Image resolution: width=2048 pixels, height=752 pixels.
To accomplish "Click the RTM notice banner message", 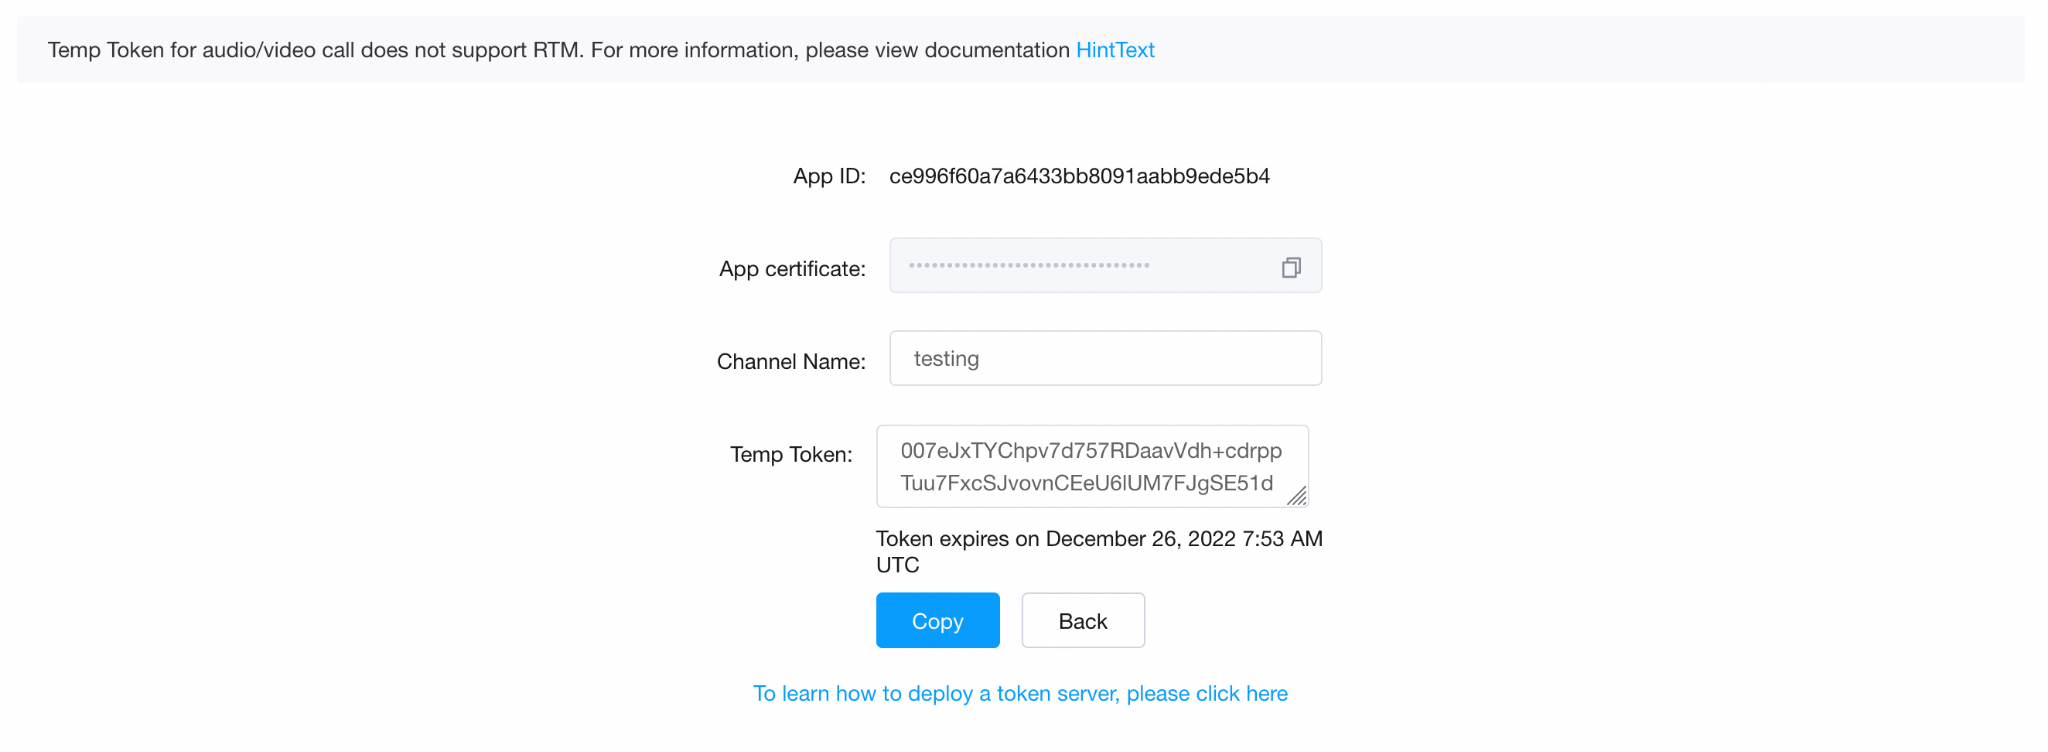I will point(558,50).
